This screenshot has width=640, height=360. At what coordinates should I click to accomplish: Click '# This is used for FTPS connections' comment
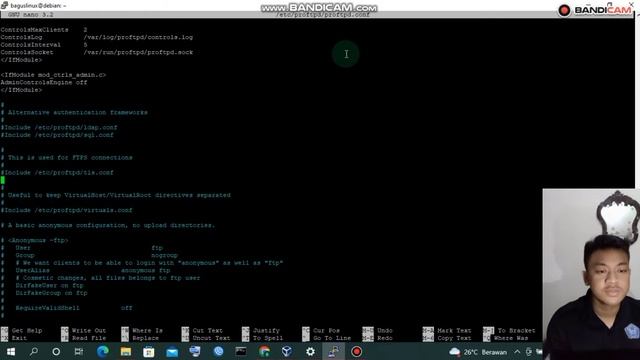(x=67, y=158)
